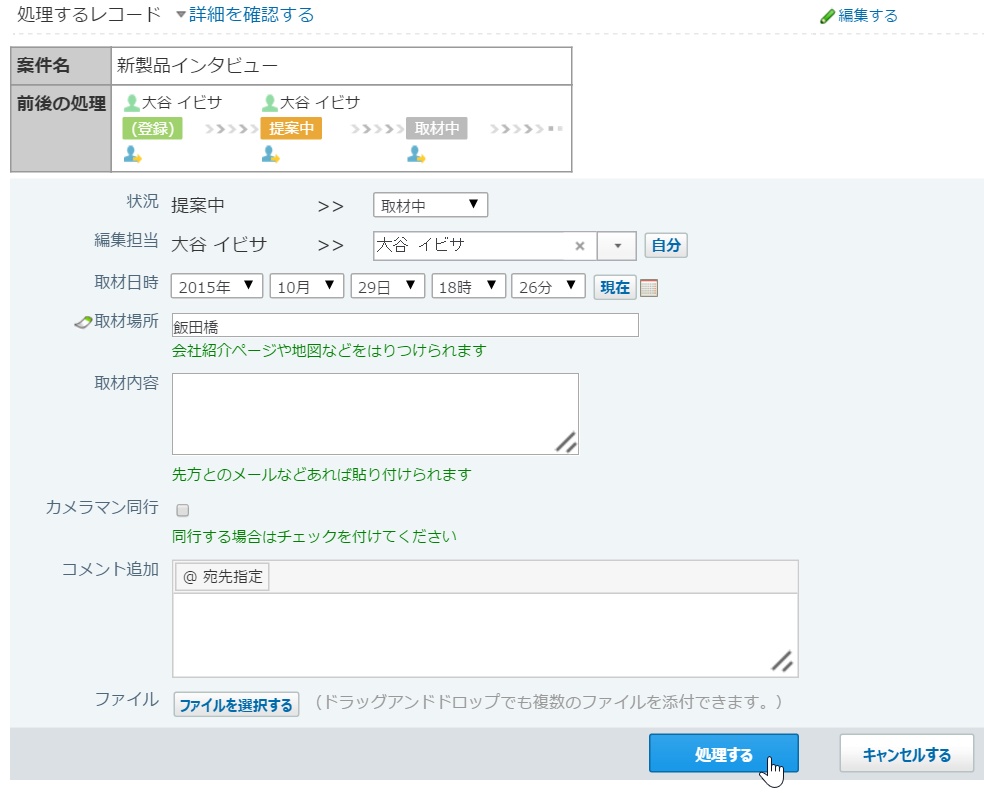Expand 詳細を確認する record details
This screenshot has width=984, height=793.
point(244,15)
